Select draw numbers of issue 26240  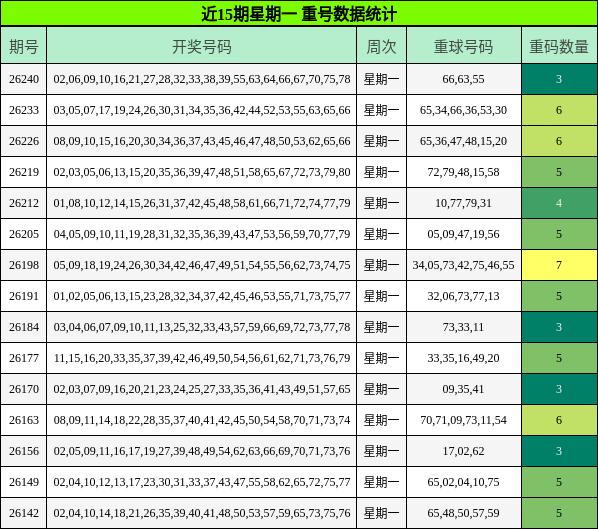(x=202, y=79)
